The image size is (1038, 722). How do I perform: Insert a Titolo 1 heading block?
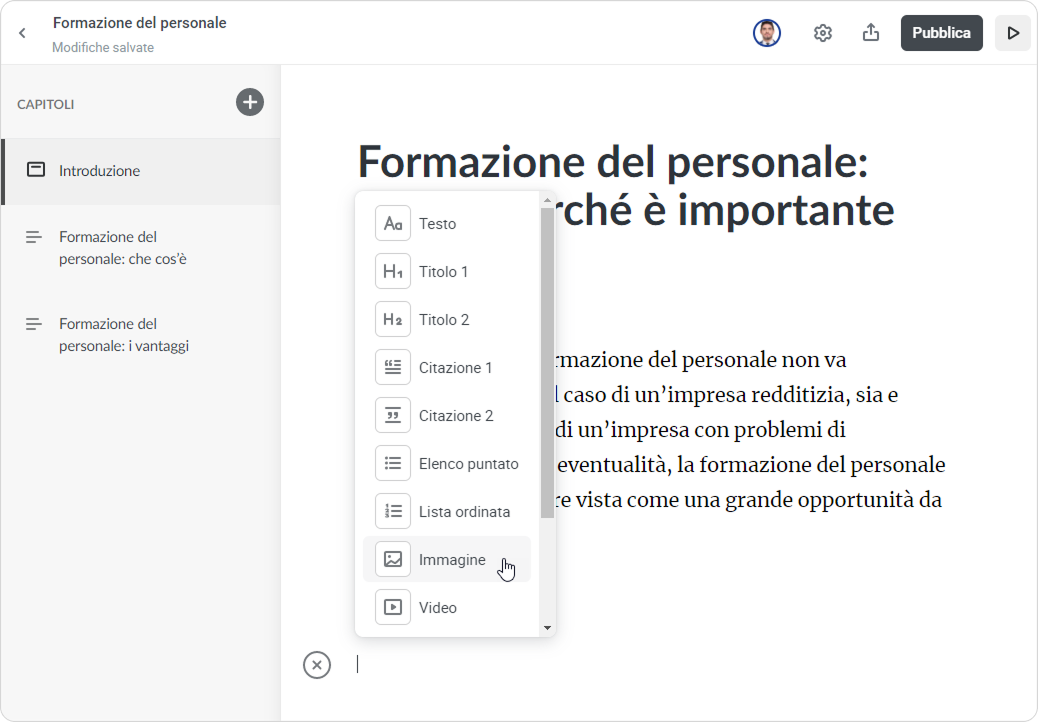point(443,272)
